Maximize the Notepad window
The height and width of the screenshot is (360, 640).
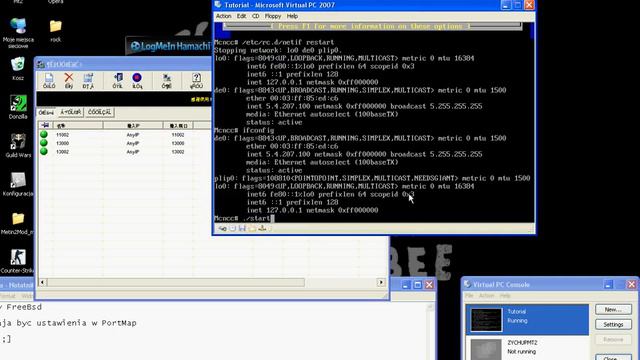click(x=418, y=284)
